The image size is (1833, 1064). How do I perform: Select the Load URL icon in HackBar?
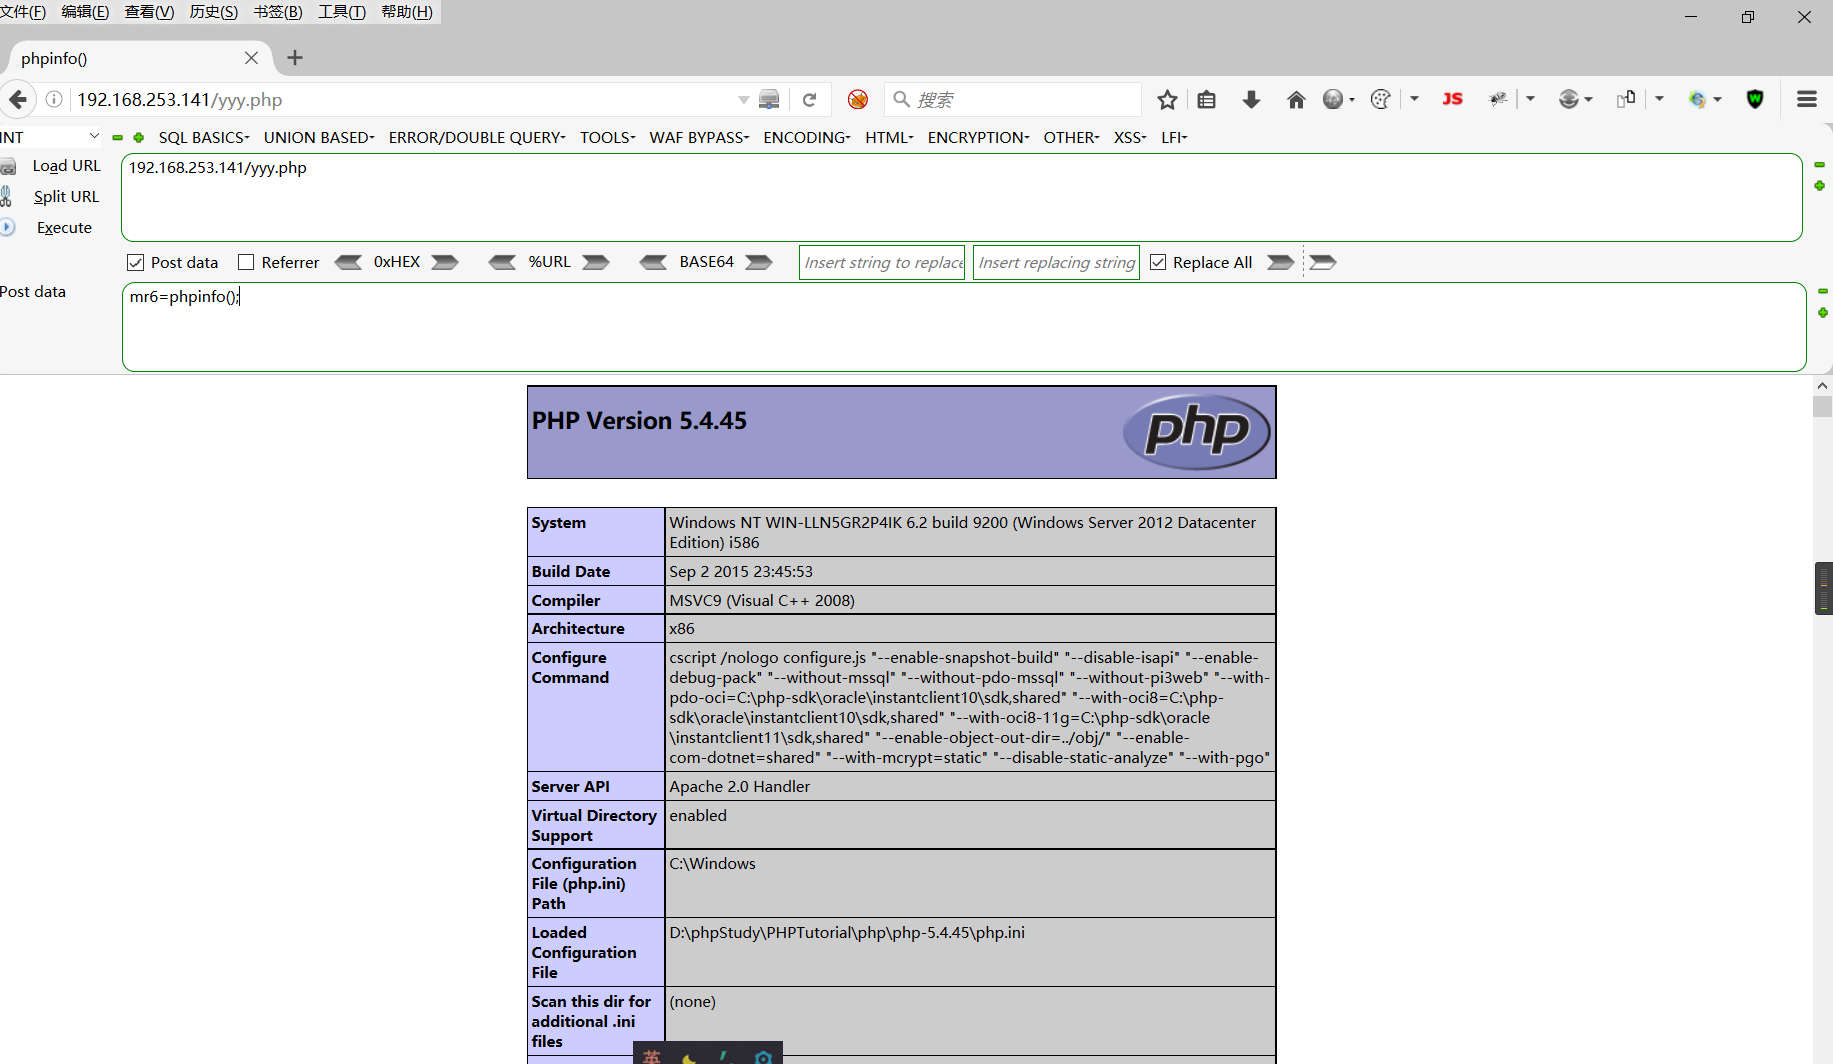[x=9, y=165]
